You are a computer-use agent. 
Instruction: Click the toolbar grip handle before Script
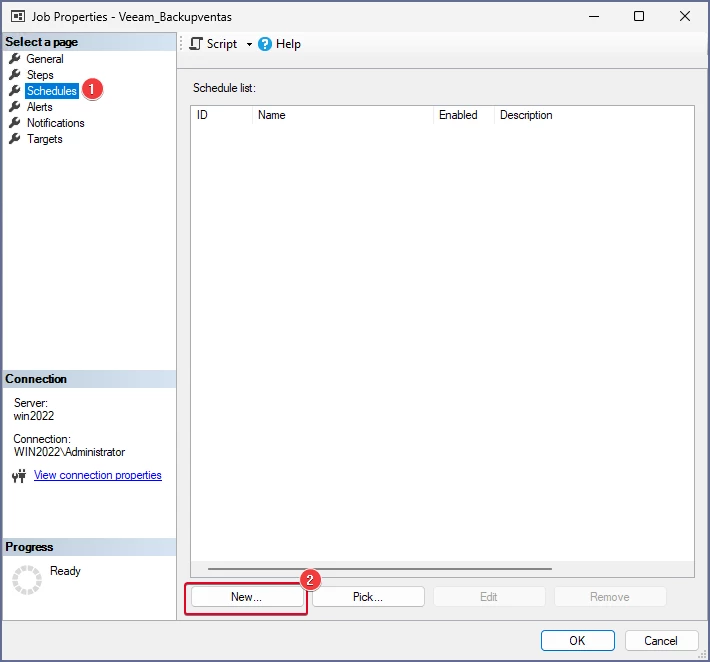click(x=181, y=44)
